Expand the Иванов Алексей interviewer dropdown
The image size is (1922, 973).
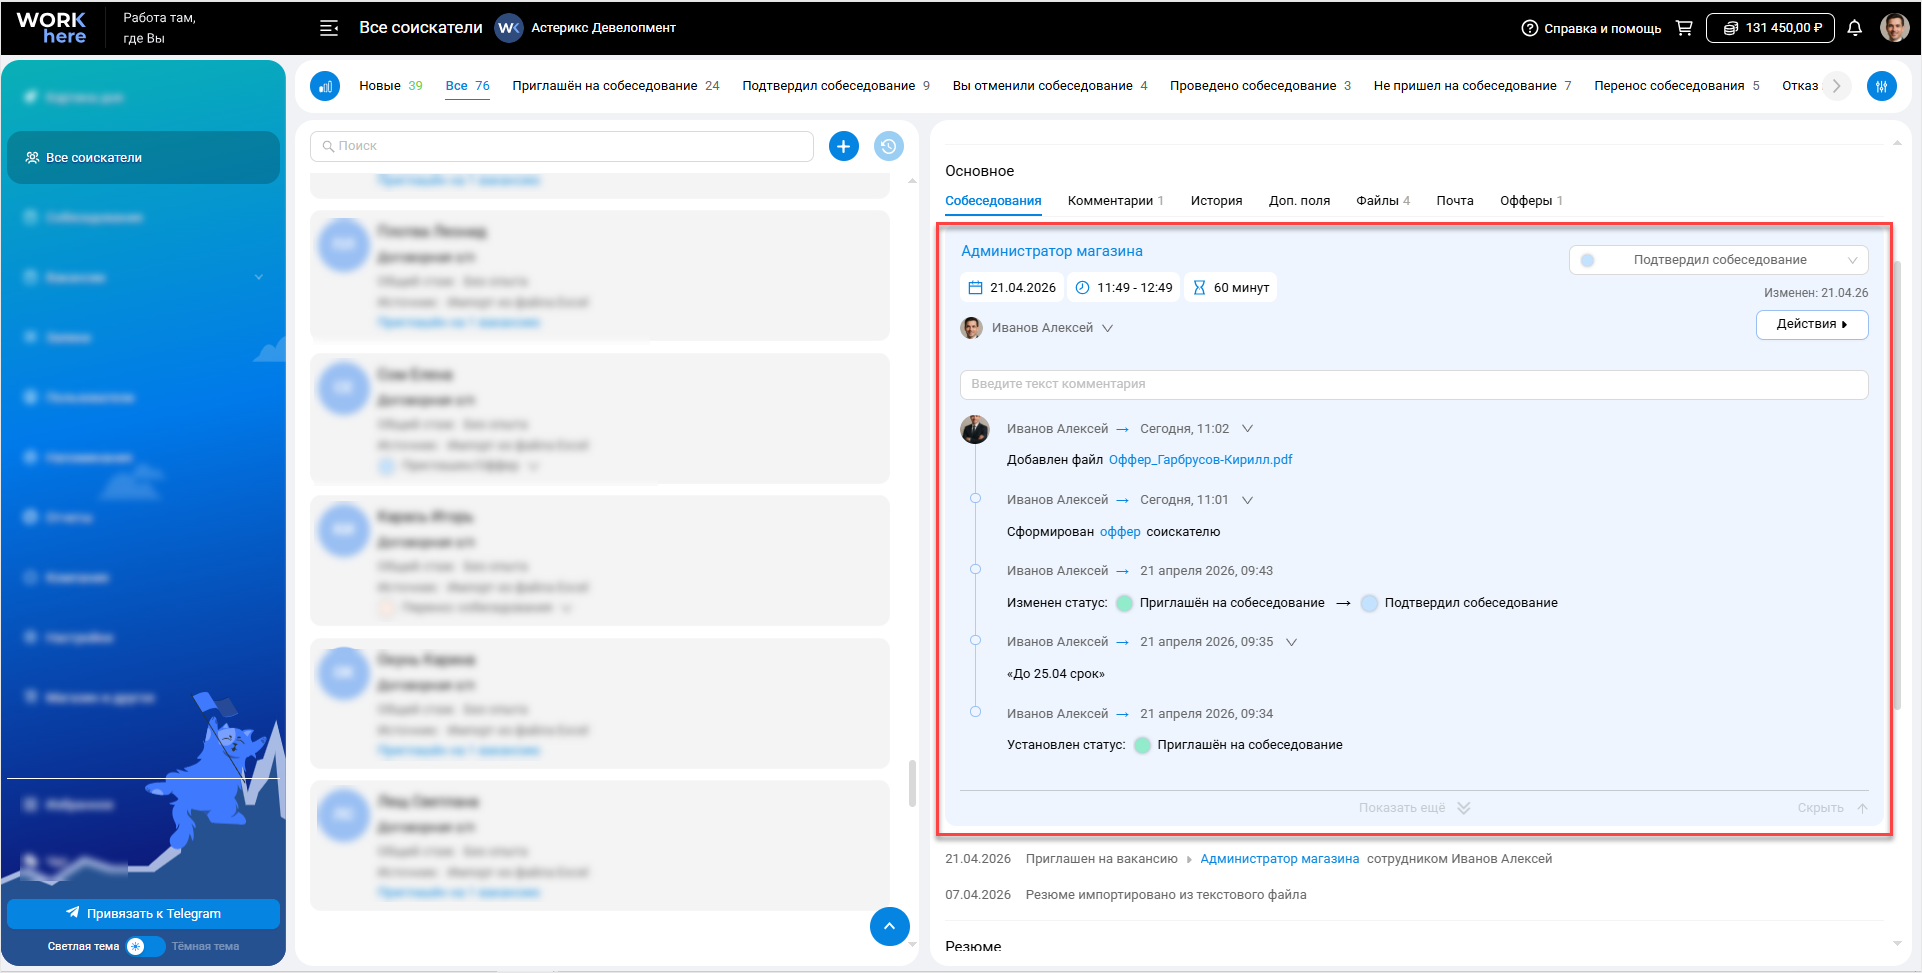pyautogui.click(x=1107, y=328)
